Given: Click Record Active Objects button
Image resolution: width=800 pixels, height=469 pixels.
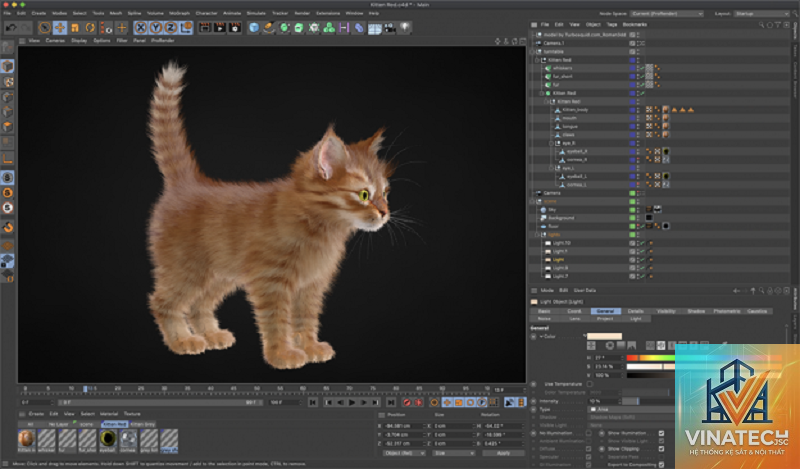Looking at the screenshot, I should tap(407, 403).
